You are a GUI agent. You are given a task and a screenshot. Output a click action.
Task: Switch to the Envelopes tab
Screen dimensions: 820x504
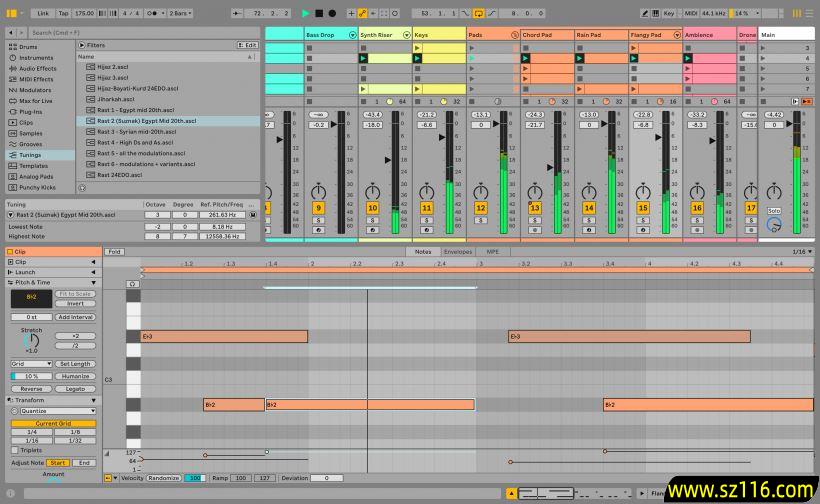(x=458, y=252)
